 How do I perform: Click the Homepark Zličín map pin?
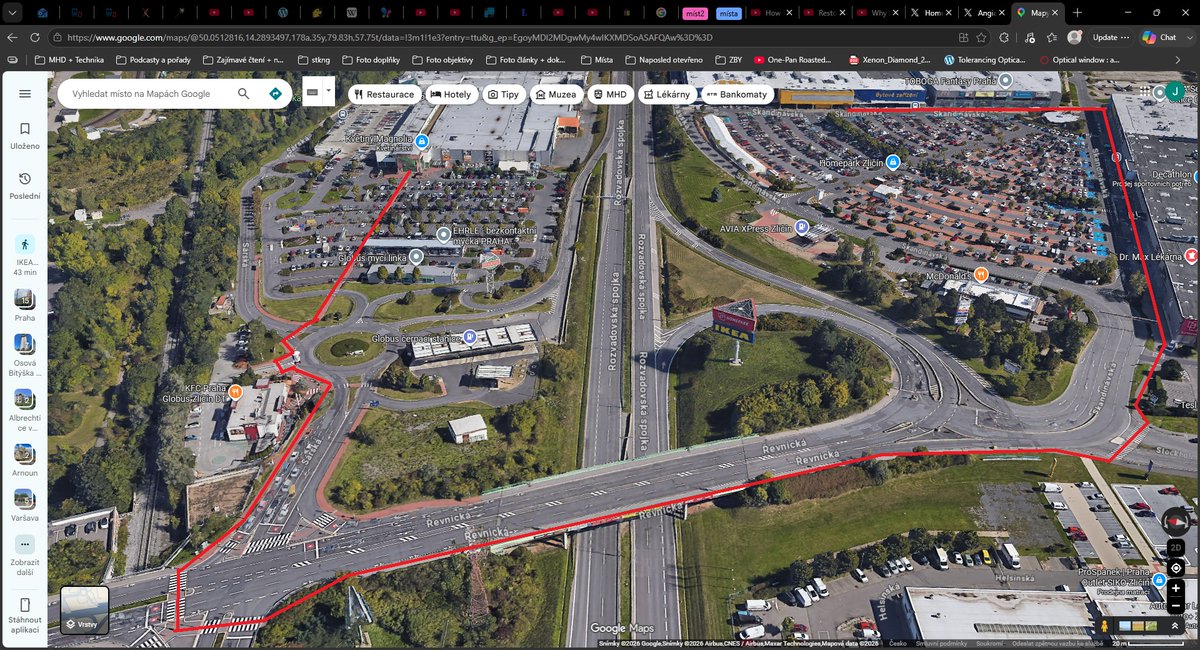click(x=893, y=162)
